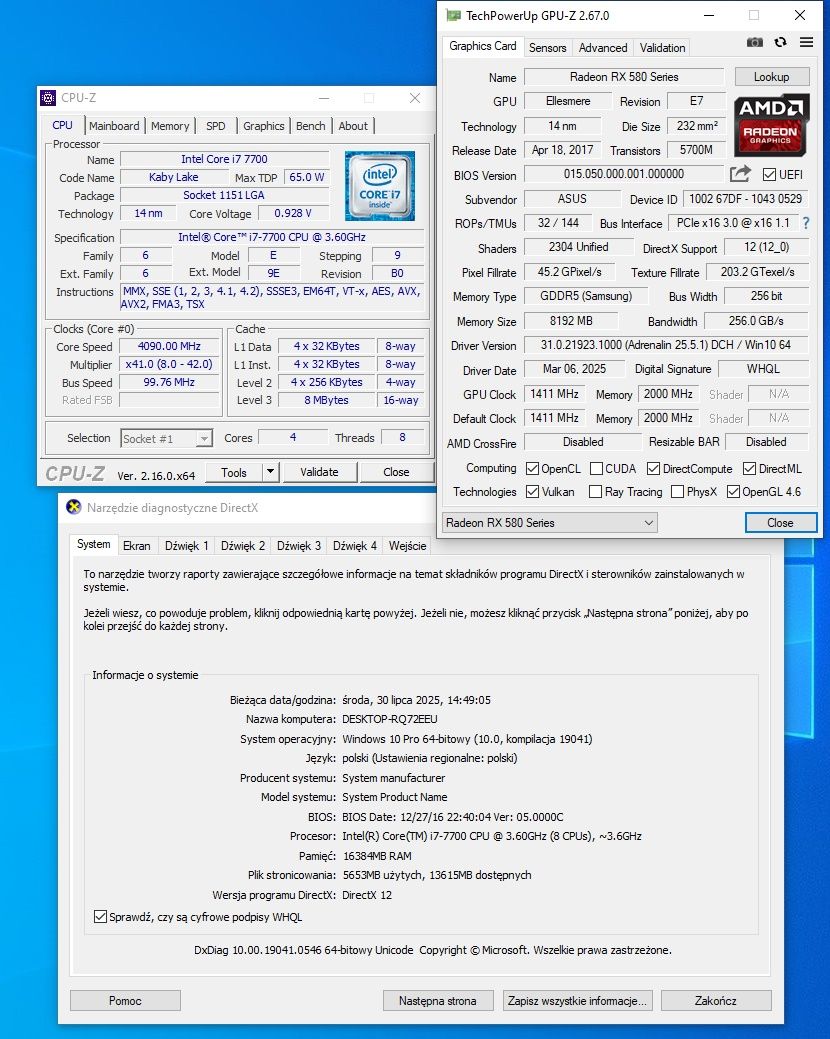Toggle the OpenGL 4.6 checkbox

tap(733, 492)
